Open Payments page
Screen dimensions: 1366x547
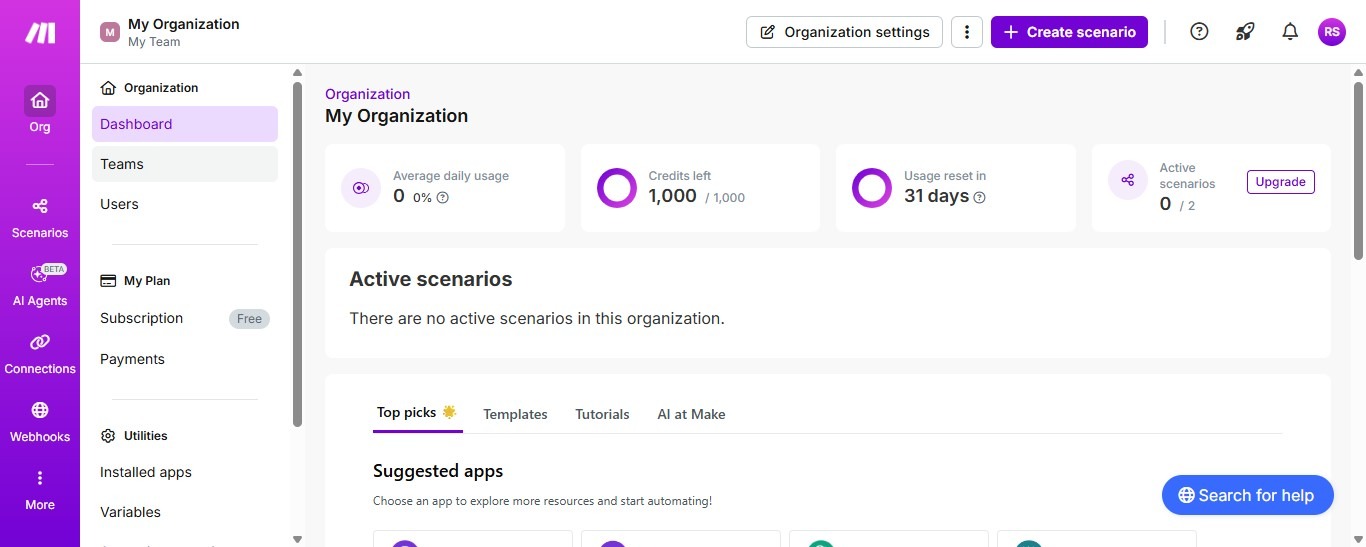point(132,359)
